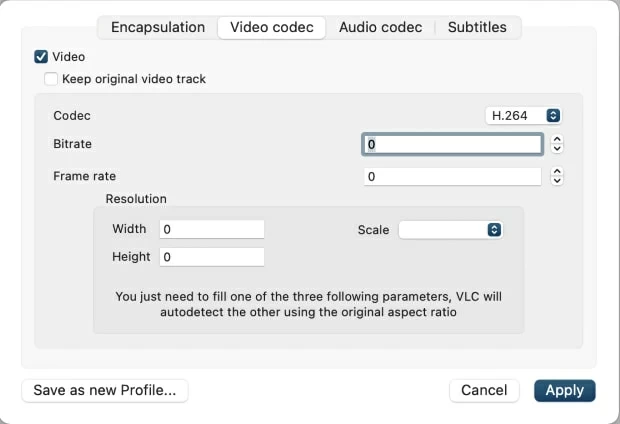The height and width of the screenshot is (424, 620).
Task: Open the Scale dropdown
Action: tap(450, 230)
